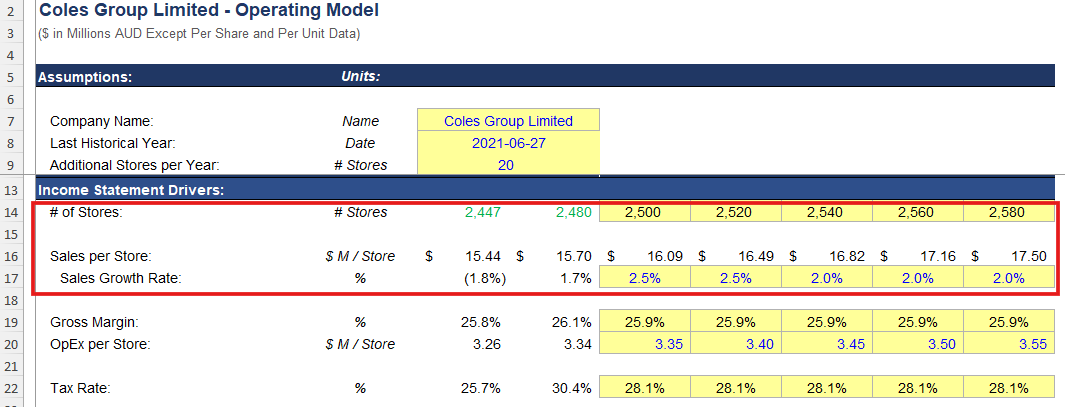Select tax rate value 30.4%
This screenshot has height=407, width=1065.
(572, 389)
